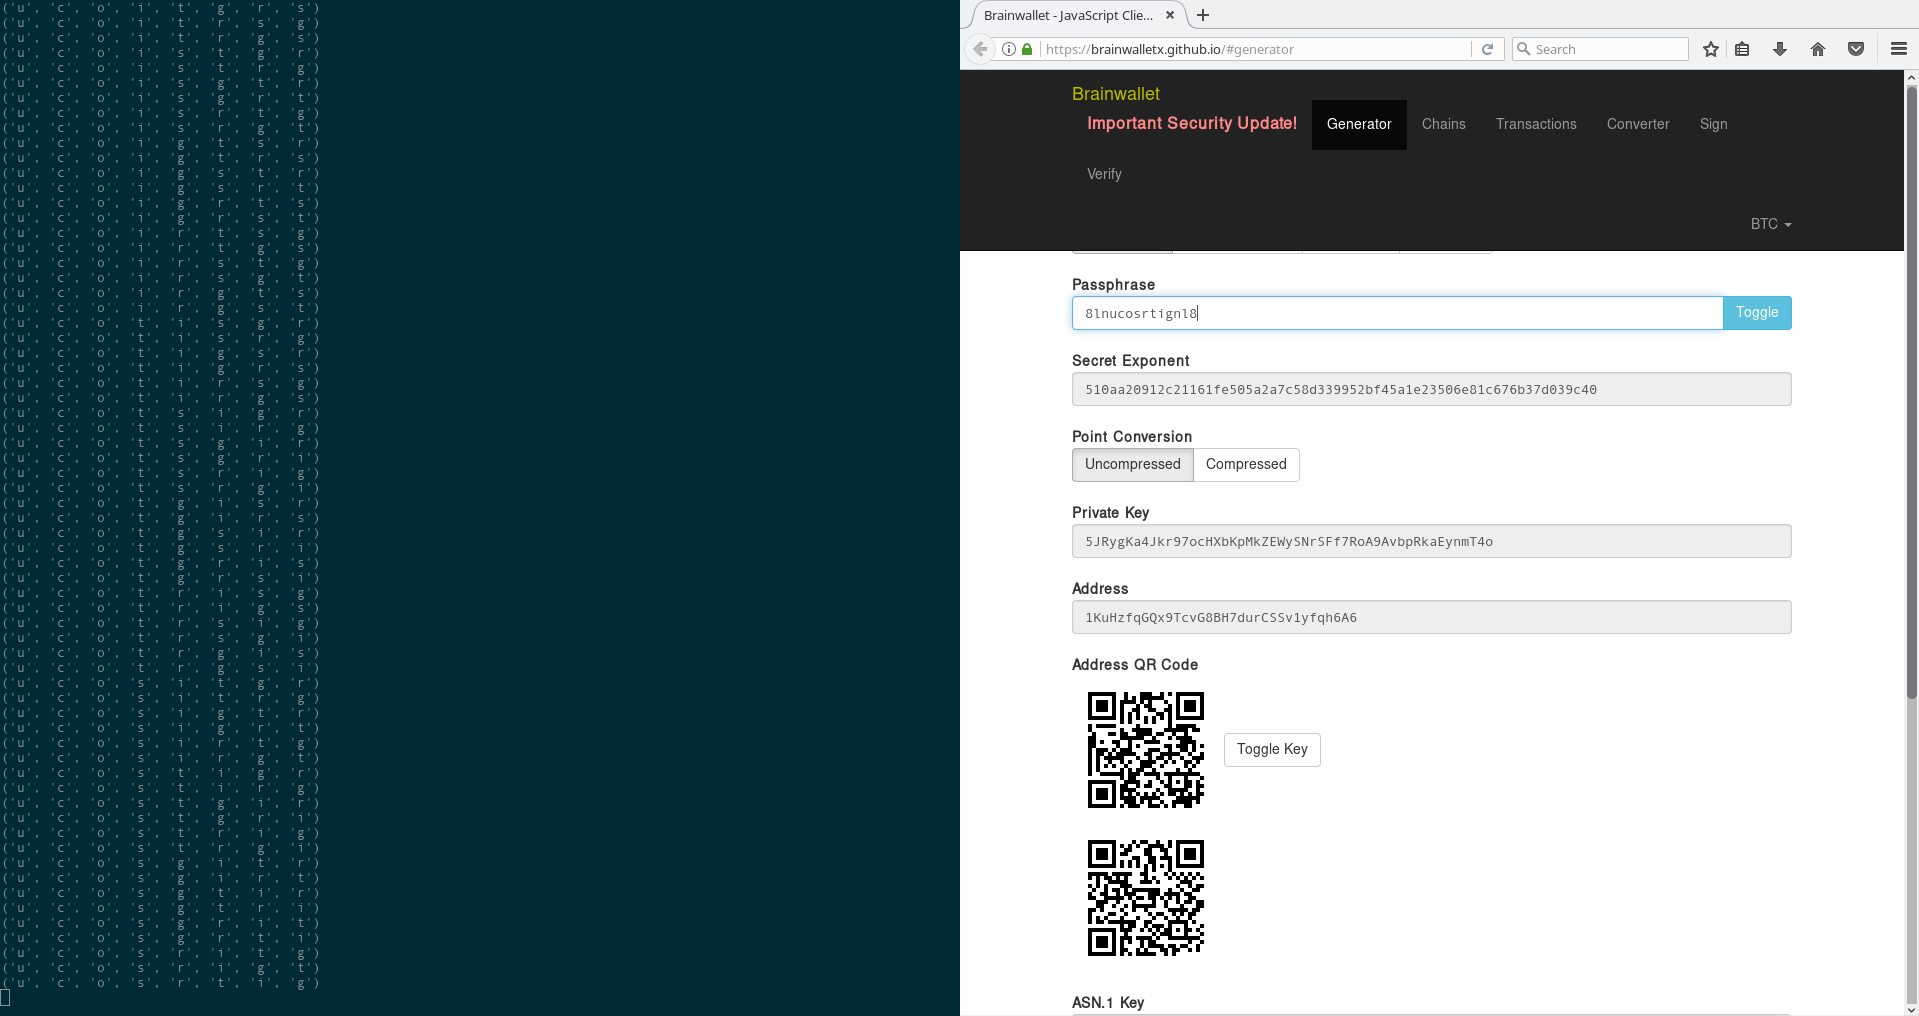Image resolution: width=1919 pixels, height=1016 pixels.
Task: Click the green secure connection padlock
Action: tap(1027, 49)
